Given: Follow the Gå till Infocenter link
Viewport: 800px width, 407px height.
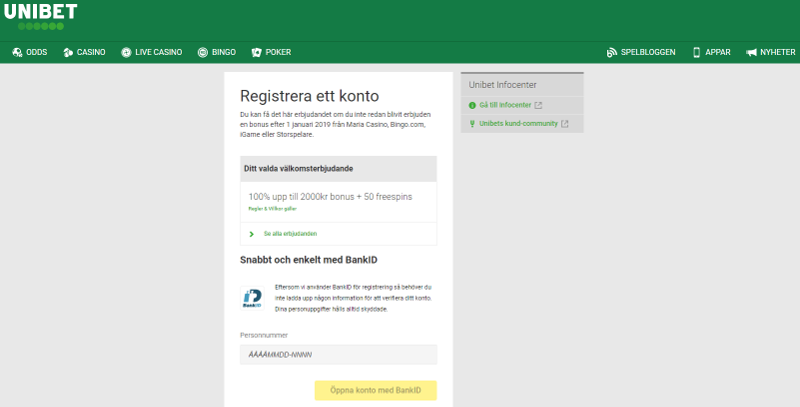Looking at the screenshot, I should pyautogui.click(x=505, y=105).
